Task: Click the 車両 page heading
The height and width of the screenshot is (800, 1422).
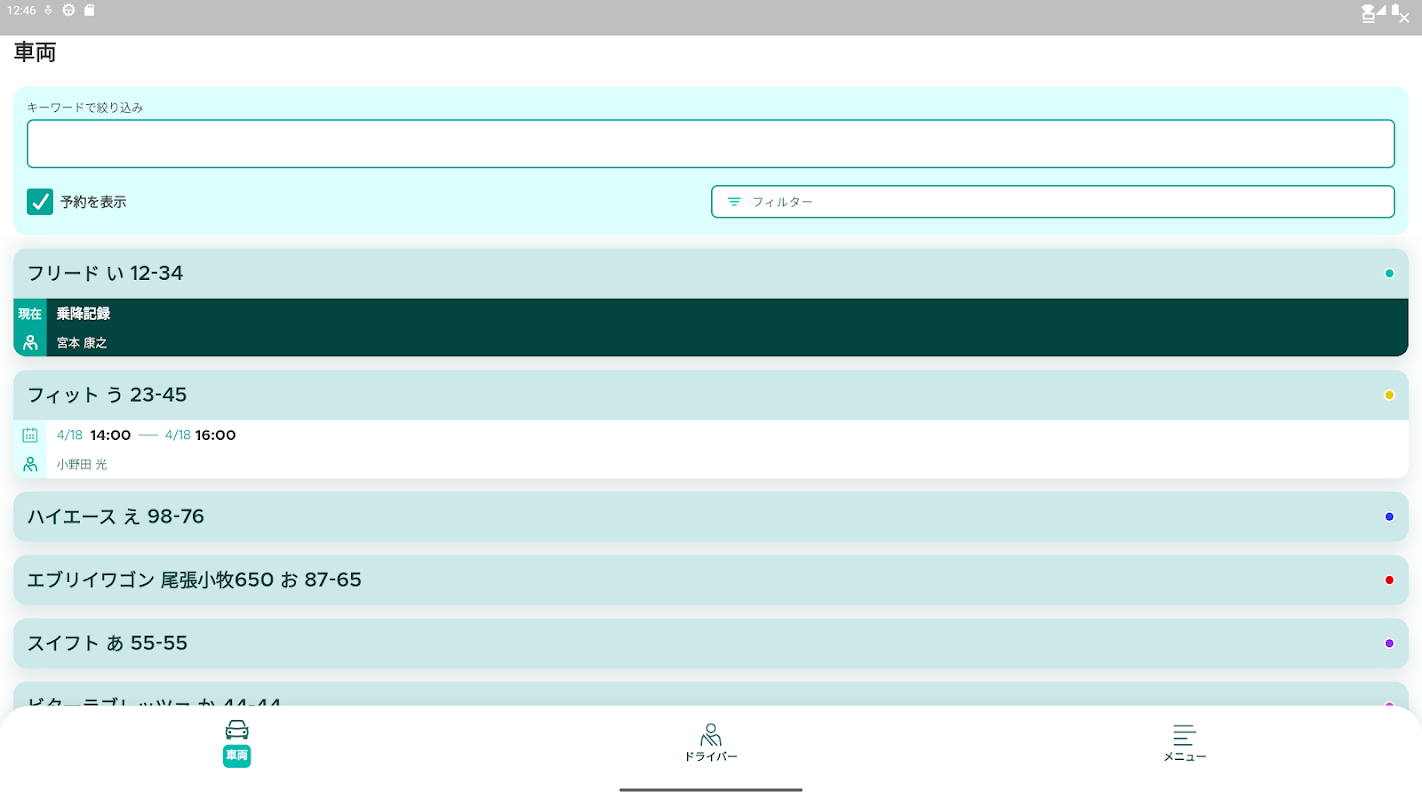Action: [x=35, y=53]
